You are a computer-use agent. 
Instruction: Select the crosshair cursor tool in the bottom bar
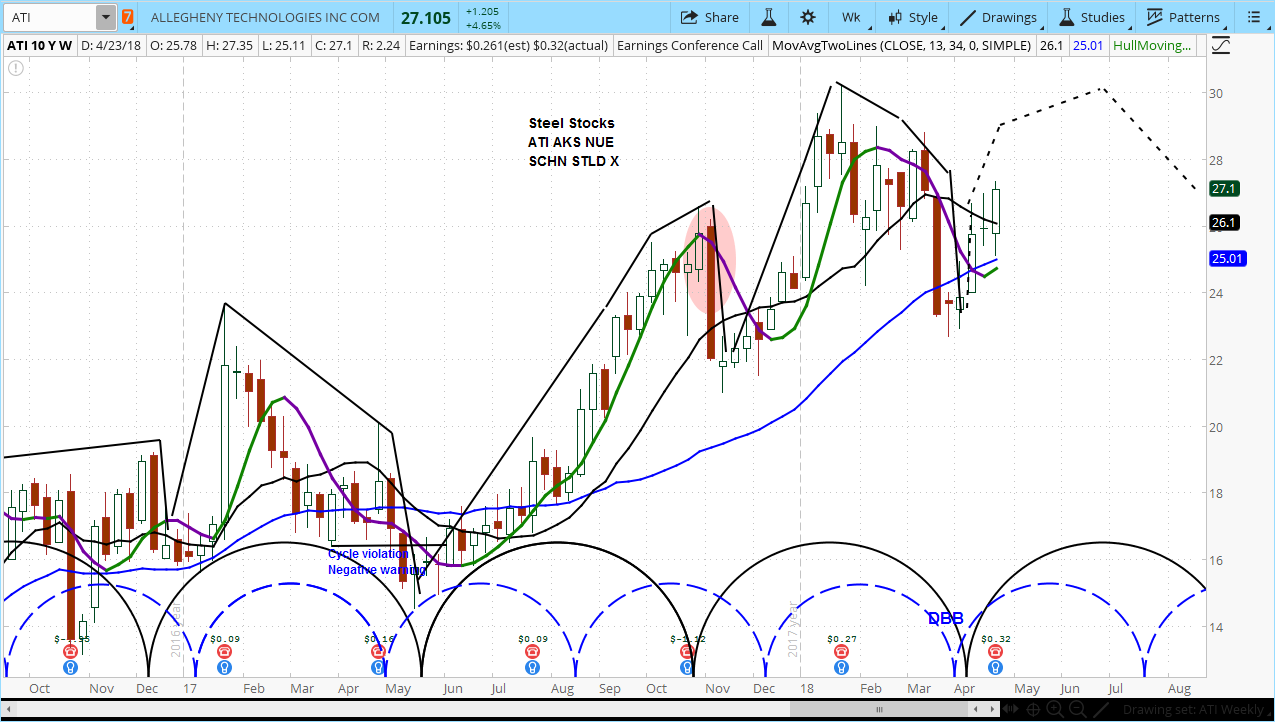(1032, 709)
